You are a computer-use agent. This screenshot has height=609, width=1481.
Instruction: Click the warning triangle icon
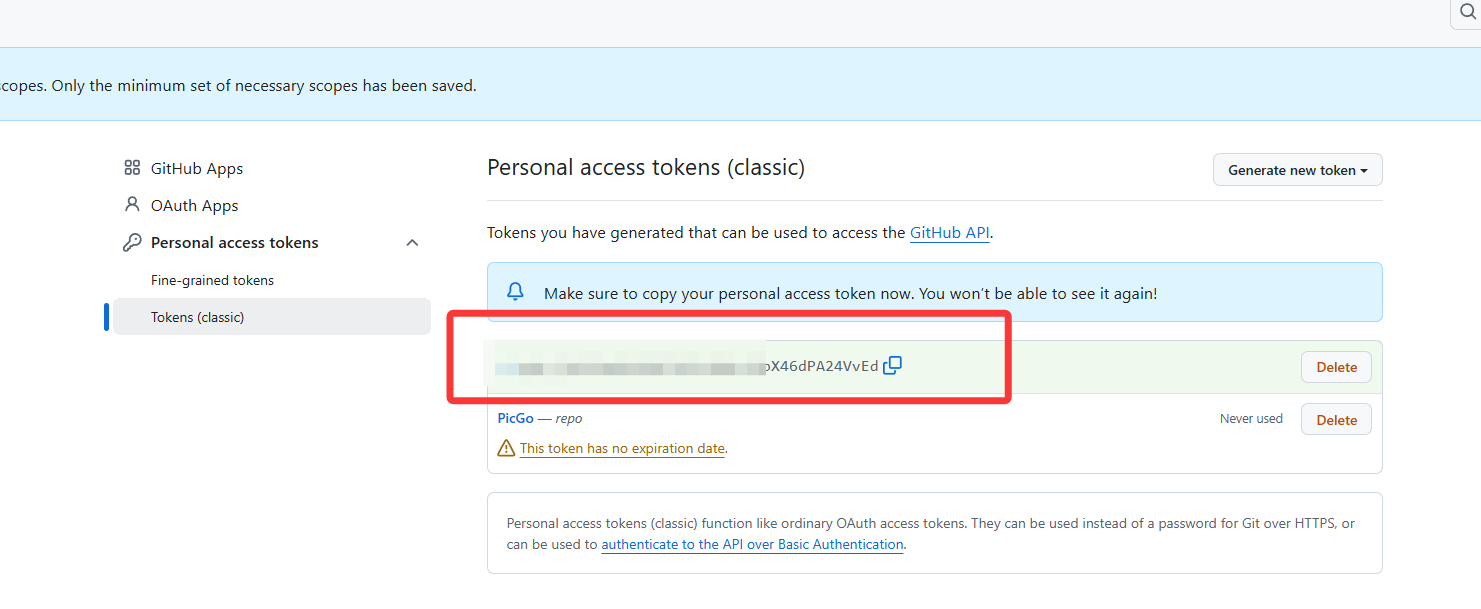pyautogui.click(x=506, y=448)
